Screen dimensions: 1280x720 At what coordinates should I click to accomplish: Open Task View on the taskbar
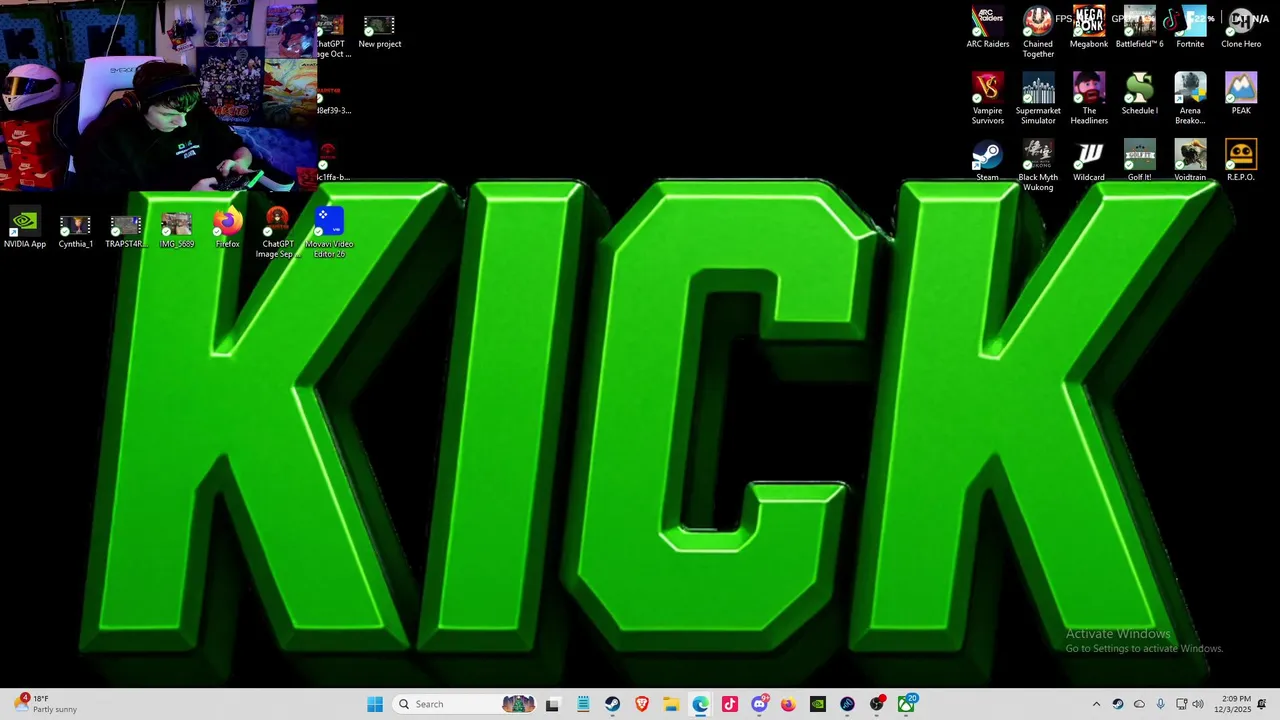pyautogui.click(x=552, y=704)
